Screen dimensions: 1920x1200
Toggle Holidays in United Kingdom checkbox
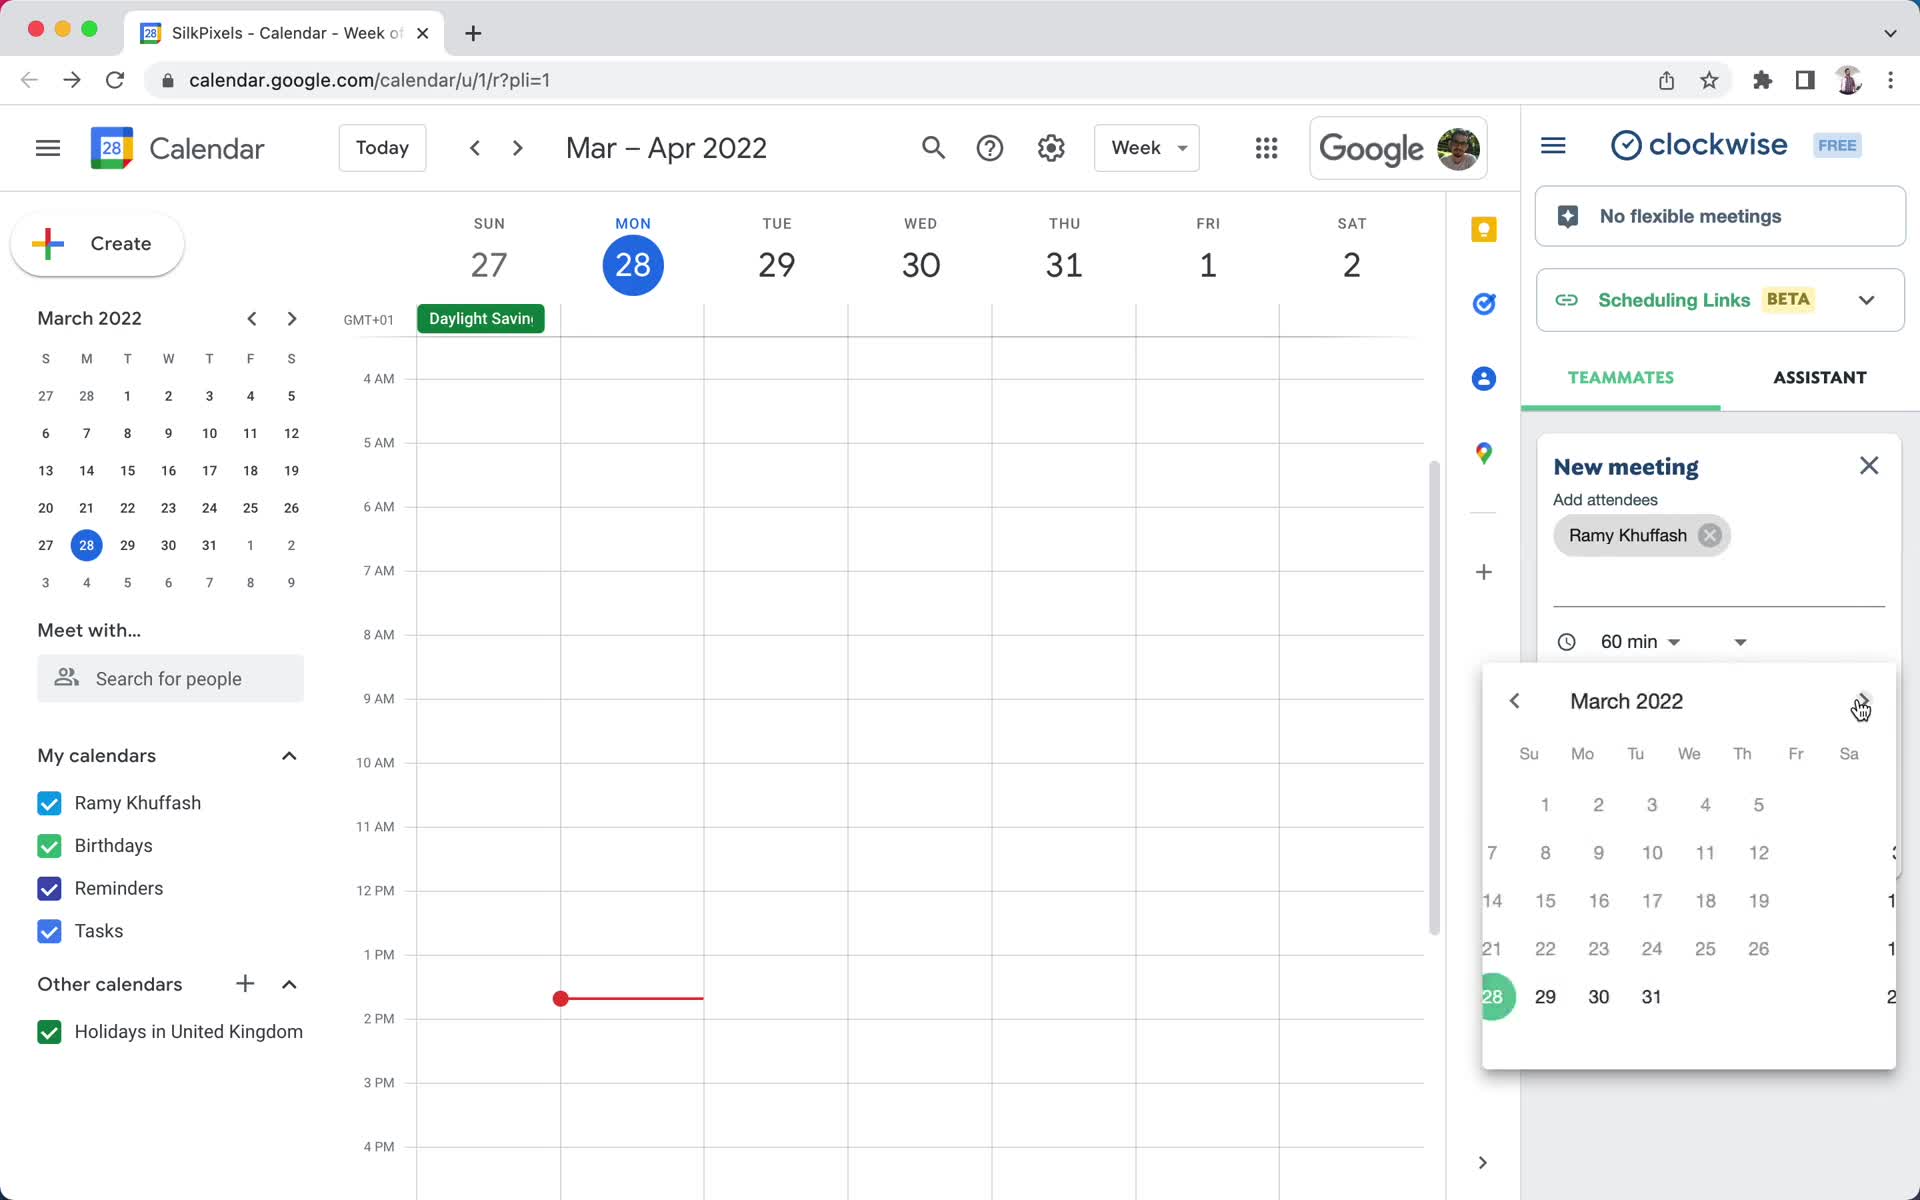[49, 1032]
